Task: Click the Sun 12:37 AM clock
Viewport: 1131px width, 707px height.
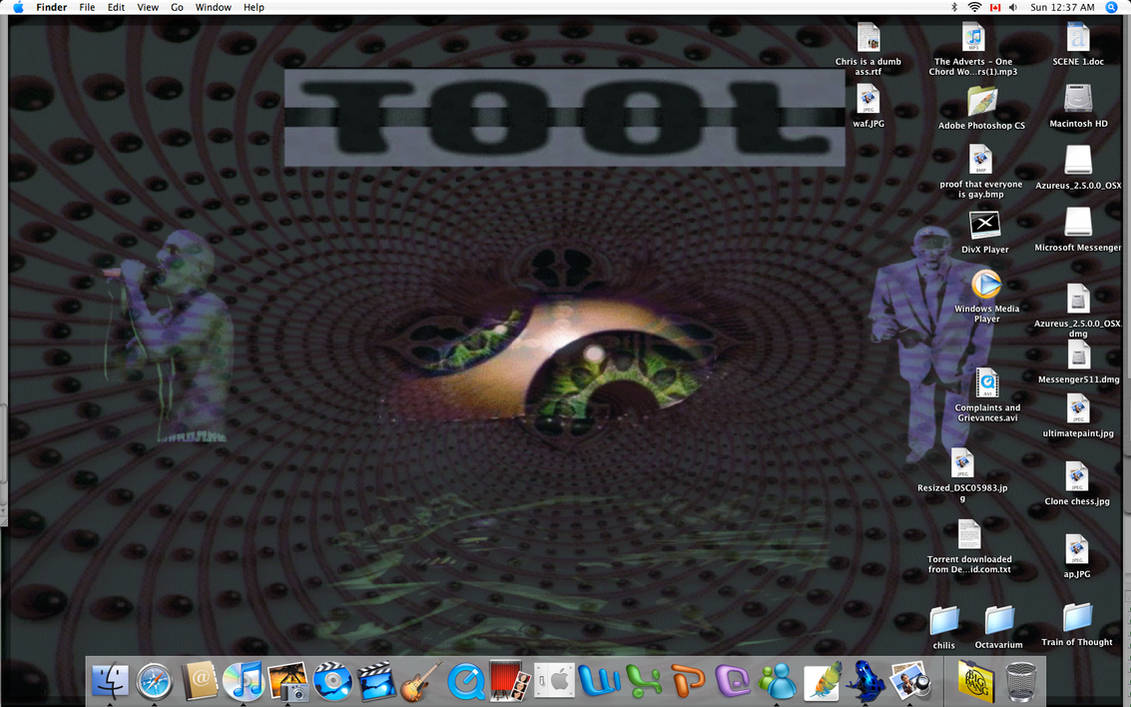Action: [1062, 7]
